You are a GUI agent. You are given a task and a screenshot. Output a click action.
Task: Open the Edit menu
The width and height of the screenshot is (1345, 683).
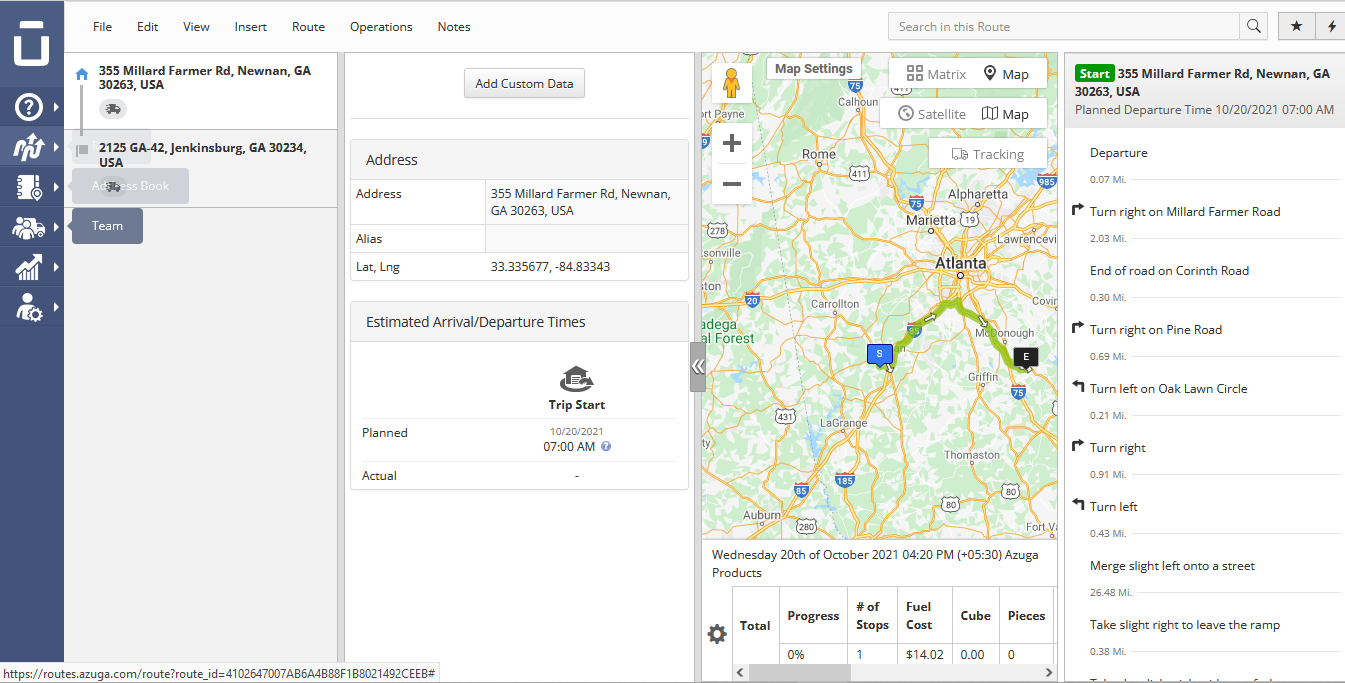(148, 27)
